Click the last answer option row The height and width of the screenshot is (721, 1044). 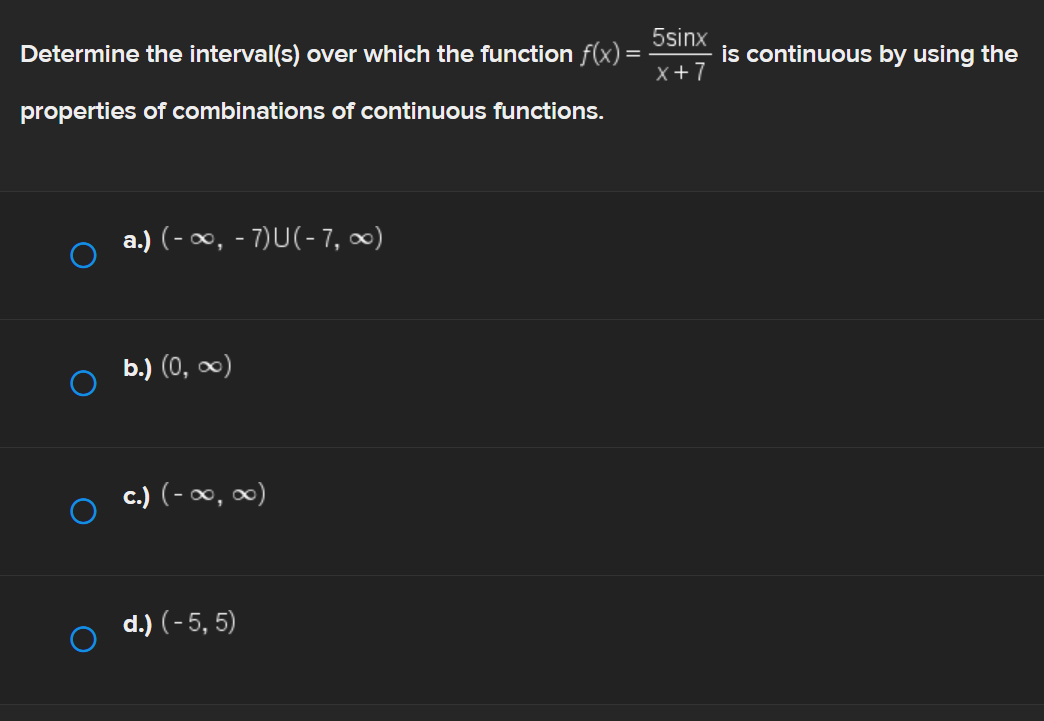tap(520, 638)
